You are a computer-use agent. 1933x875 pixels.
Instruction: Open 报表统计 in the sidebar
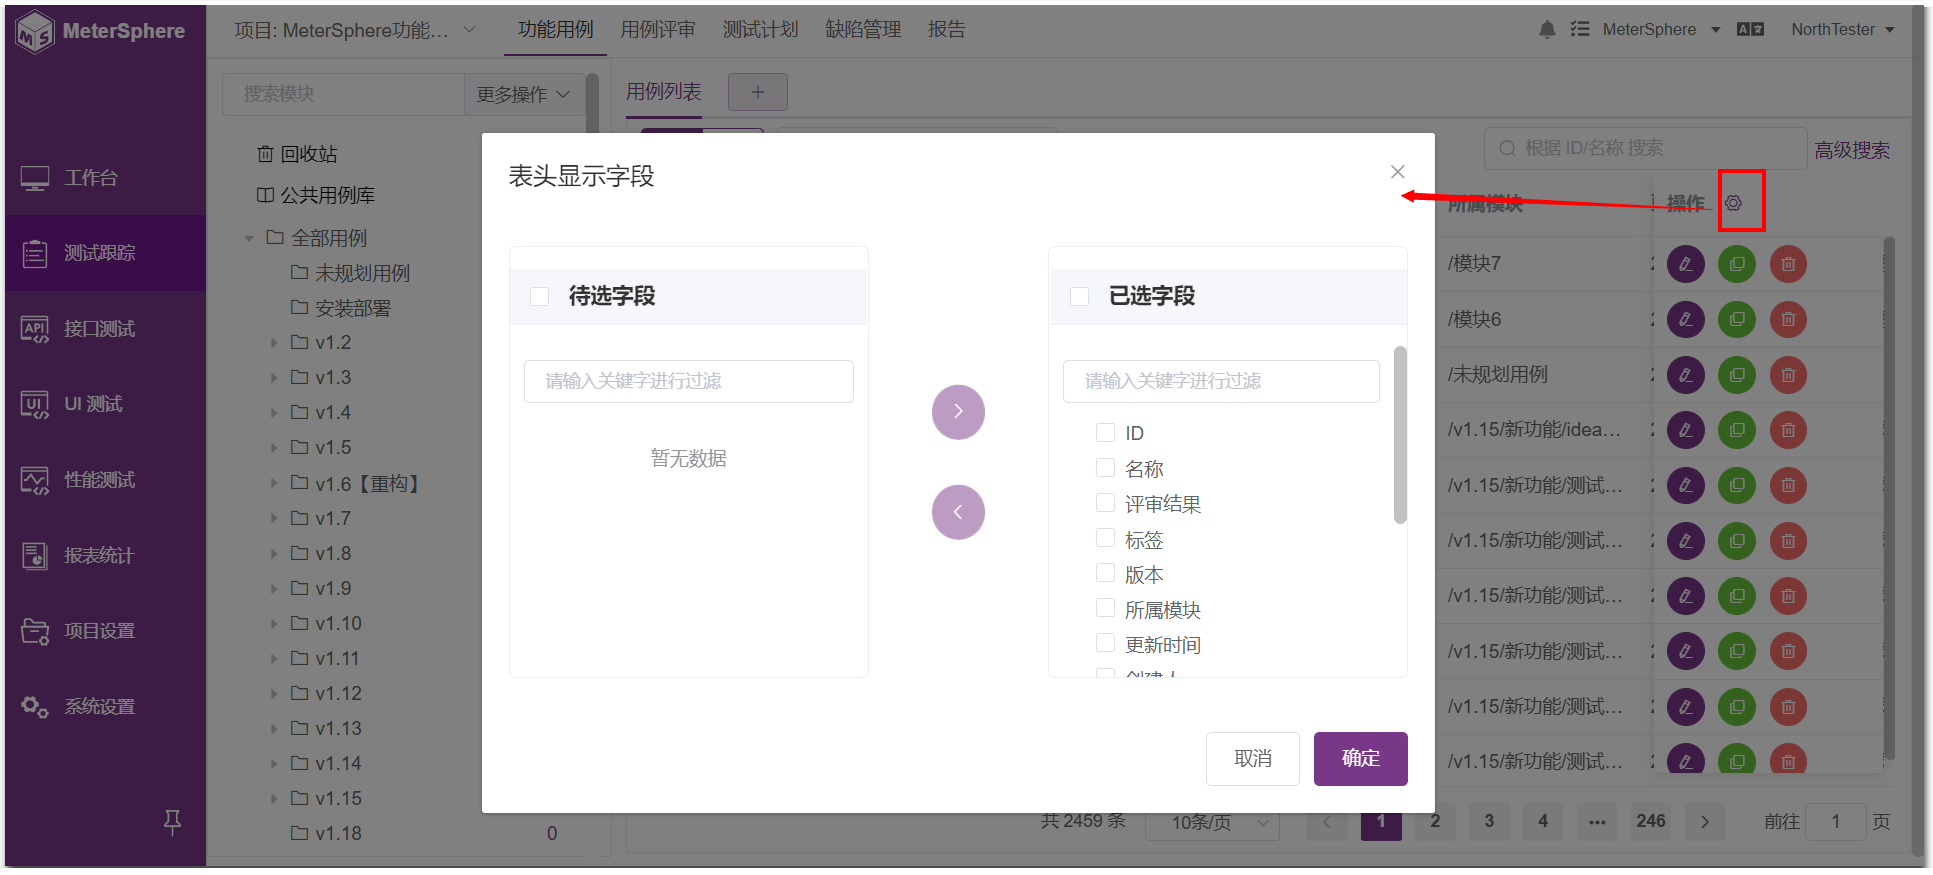point(105,555)
